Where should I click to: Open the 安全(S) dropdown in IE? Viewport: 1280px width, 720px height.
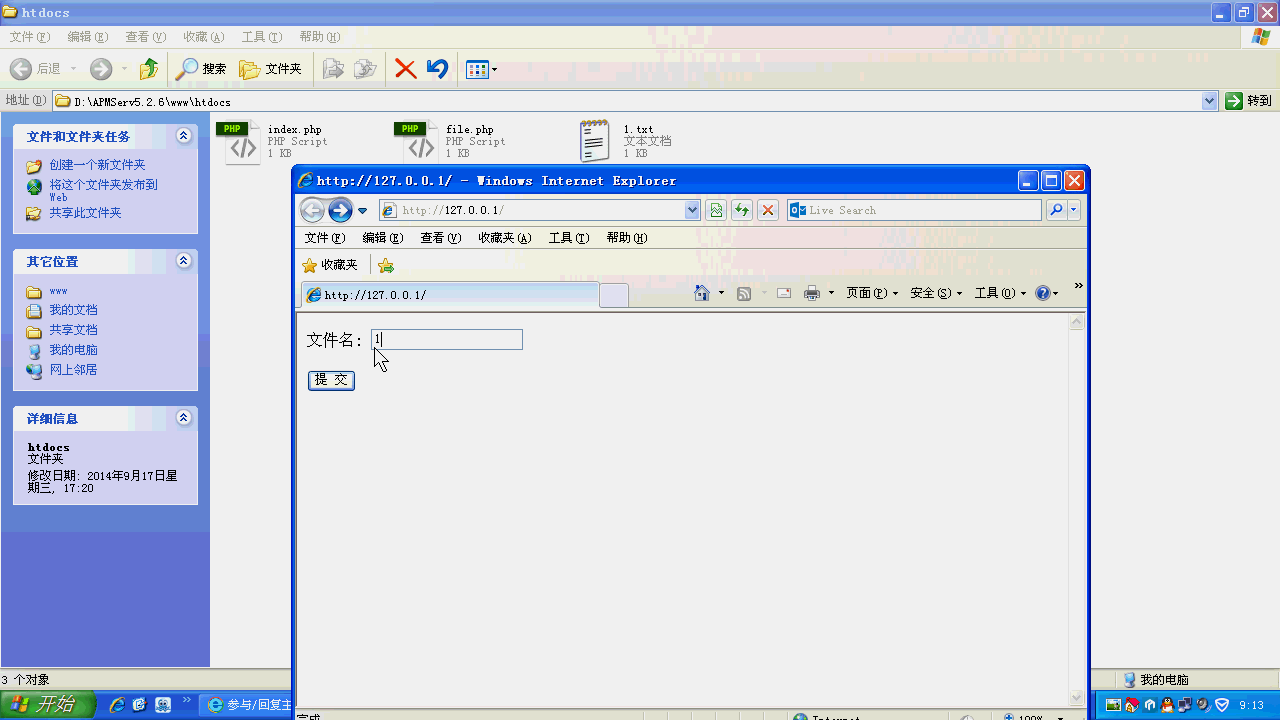pos(930,292)
